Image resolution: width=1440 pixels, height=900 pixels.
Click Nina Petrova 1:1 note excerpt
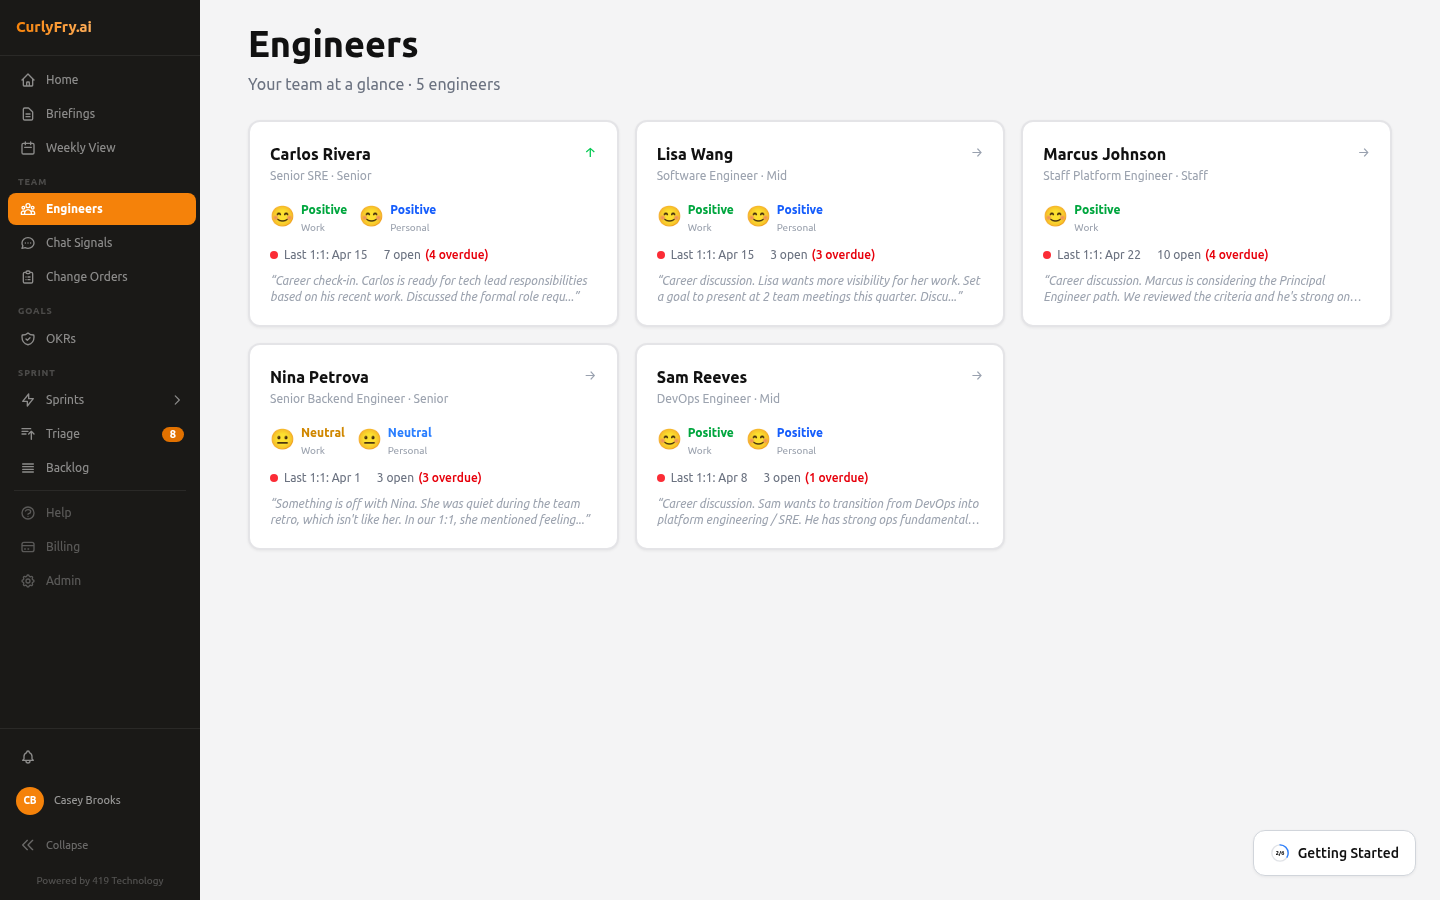[430, 512]
